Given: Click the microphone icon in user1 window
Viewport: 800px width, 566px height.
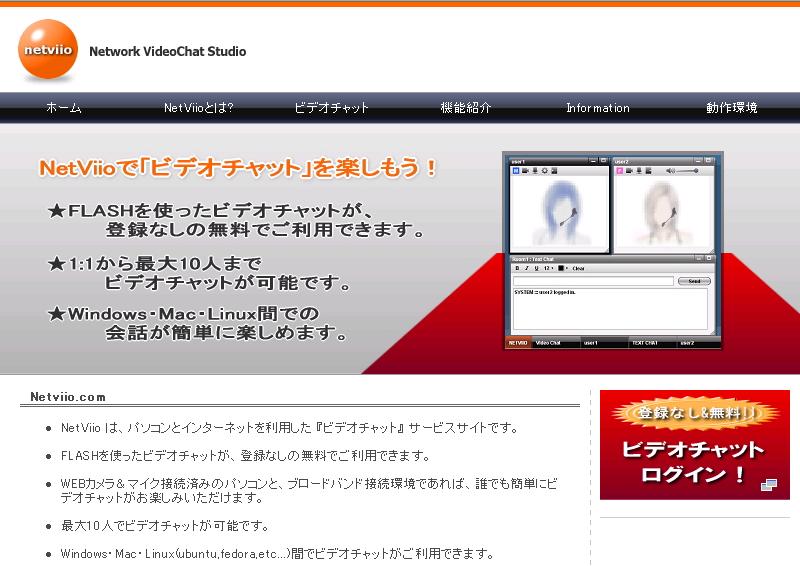Looking at the screenshot, I should point(535,171).
